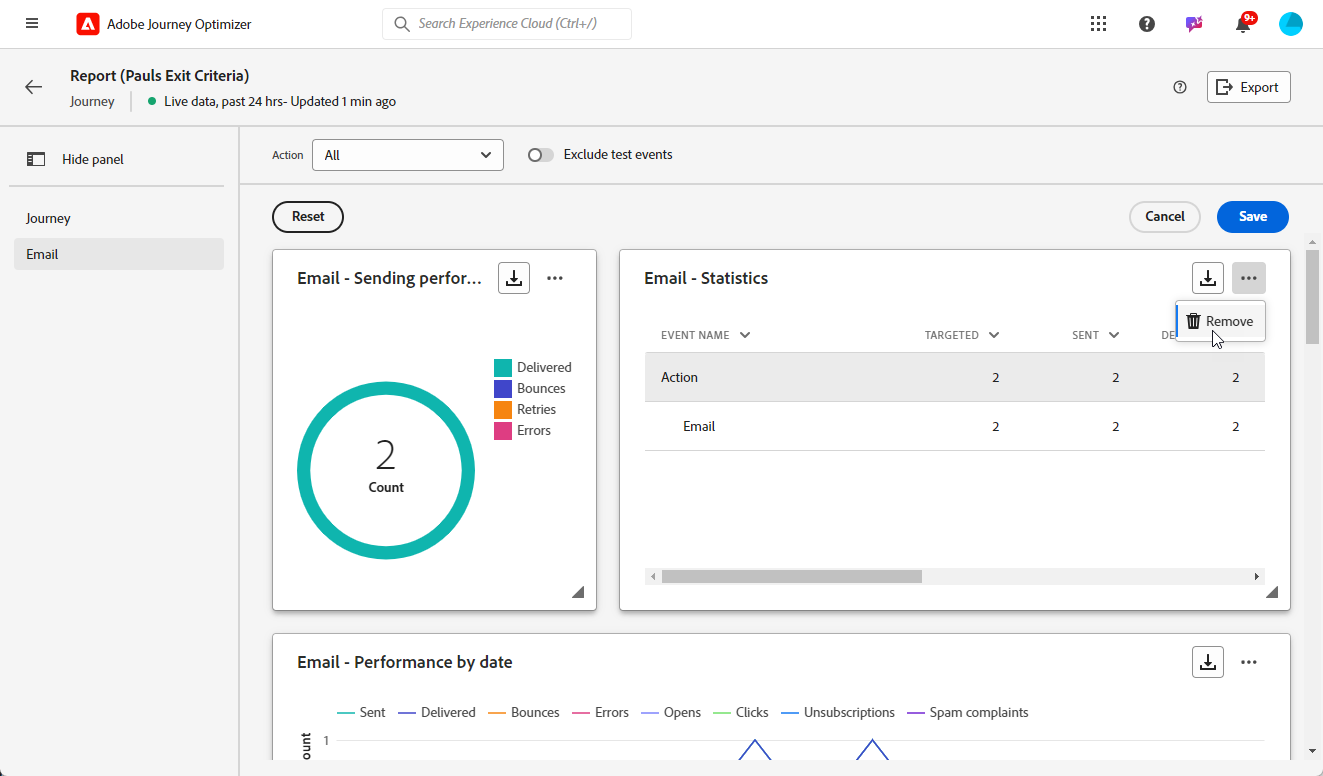The width and height of the screenshot is (1323, 776).
Task: Go back using the left arrow
Action: pyautogui.click(x=34, y=87)
